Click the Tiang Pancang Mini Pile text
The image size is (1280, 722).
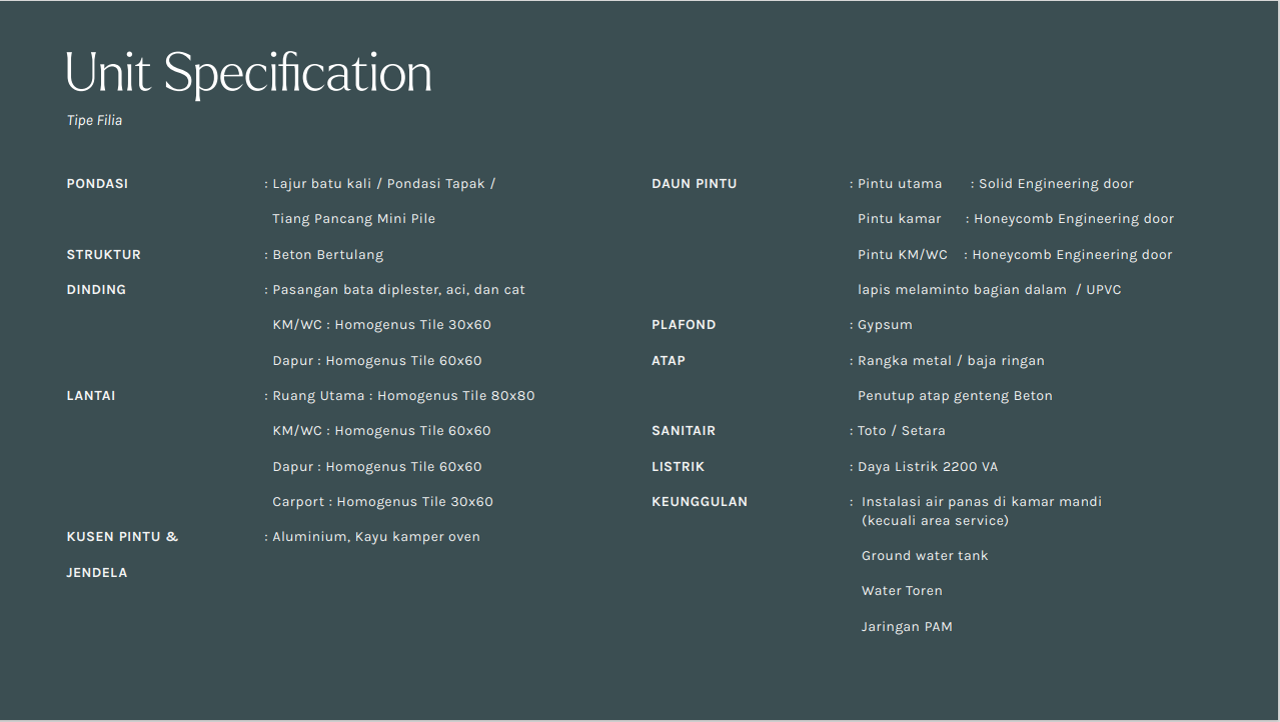pos(353,219)
